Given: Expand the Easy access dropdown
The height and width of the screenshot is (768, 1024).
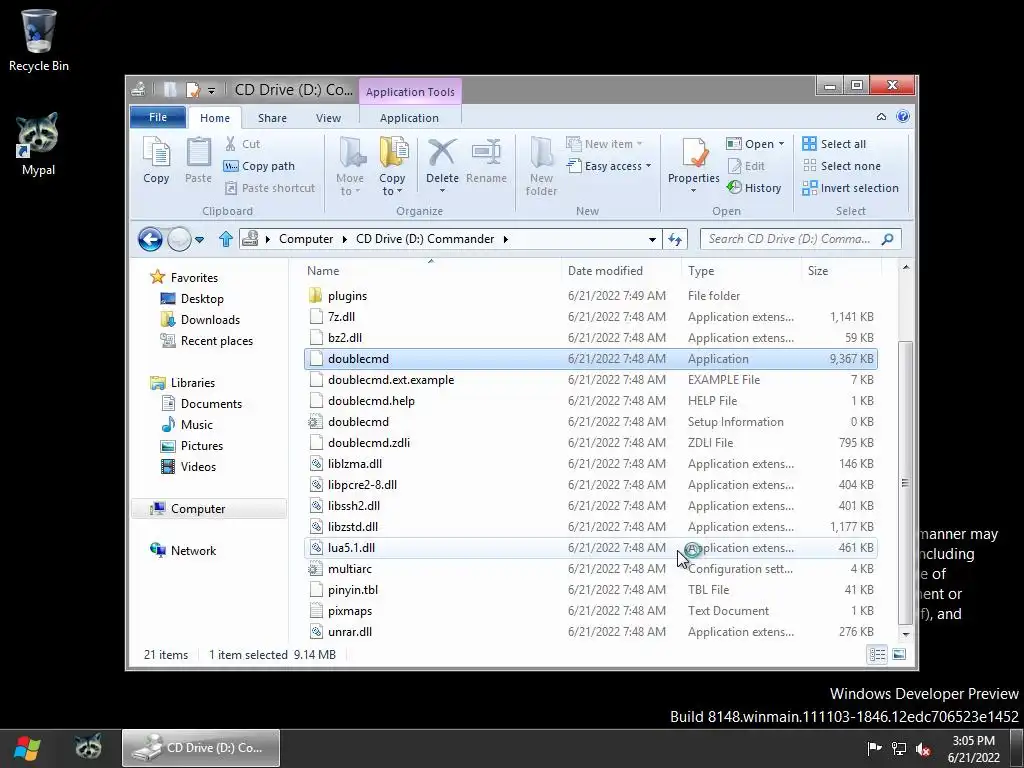Looking at the screenshot, I should pos(609,166).
